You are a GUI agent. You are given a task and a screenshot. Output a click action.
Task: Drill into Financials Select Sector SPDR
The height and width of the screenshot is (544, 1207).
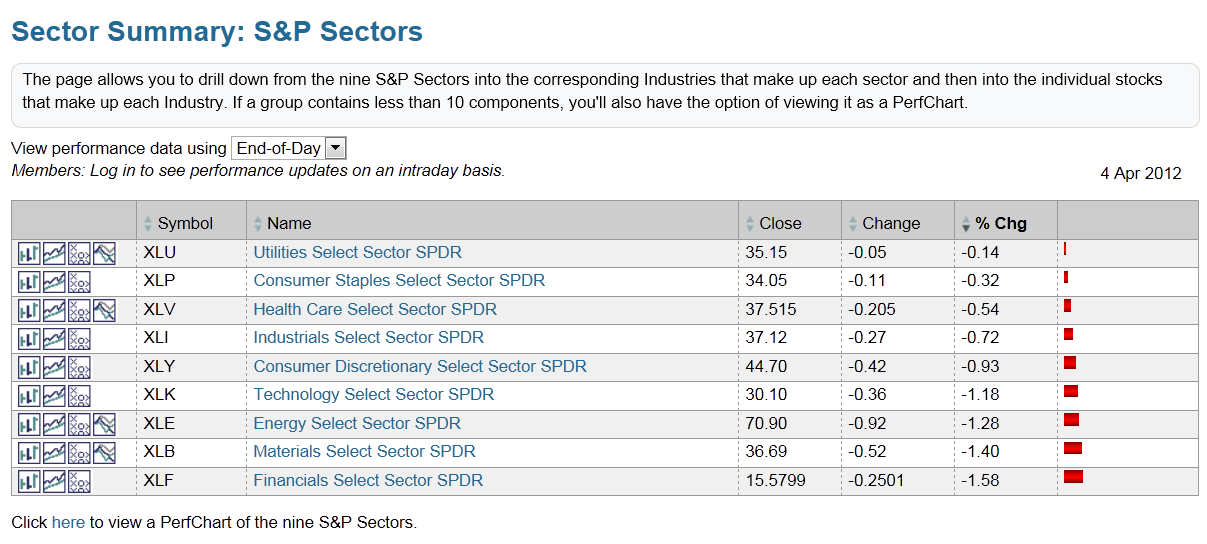click(368, 481)
